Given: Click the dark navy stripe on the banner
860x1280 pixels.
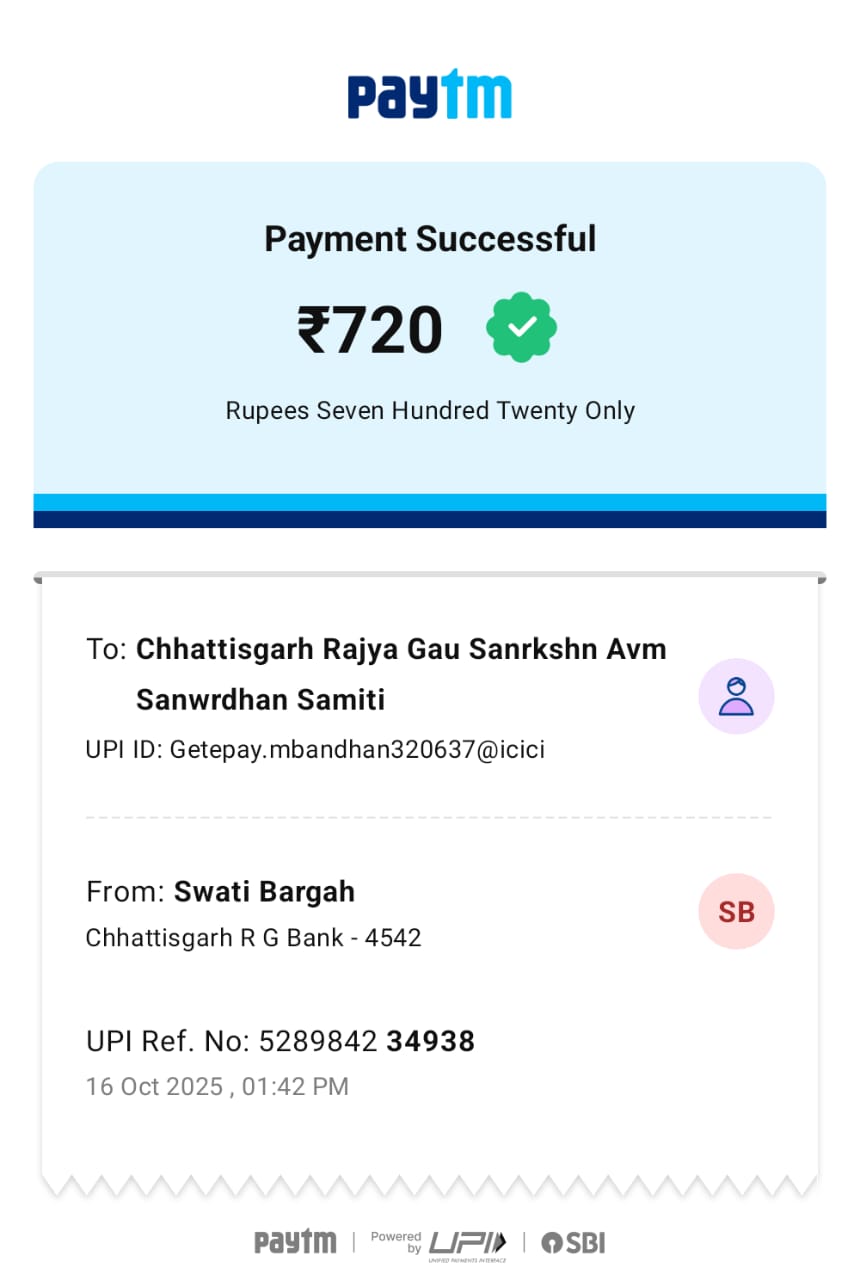Looking at the screenshot, I should click(x=430, y=519).
